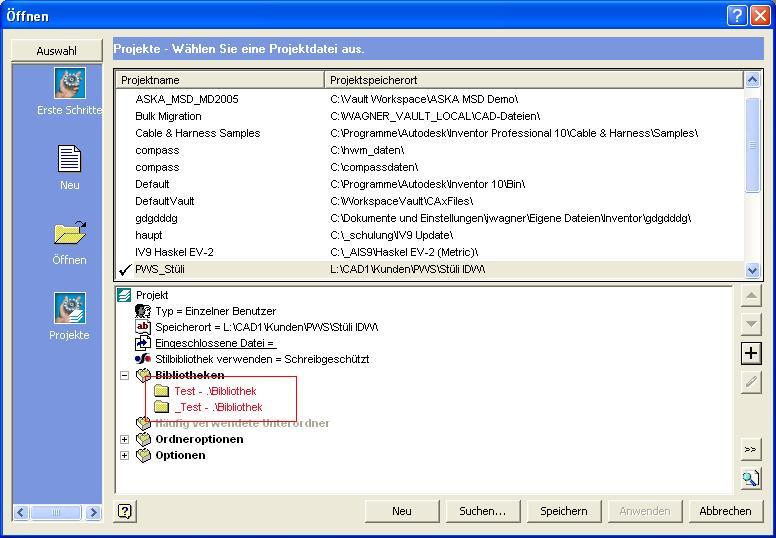Image resolution: width=776 pixels, height=538 pixels.
Task: Click the plus icon to add path
Action: point(751,353)
